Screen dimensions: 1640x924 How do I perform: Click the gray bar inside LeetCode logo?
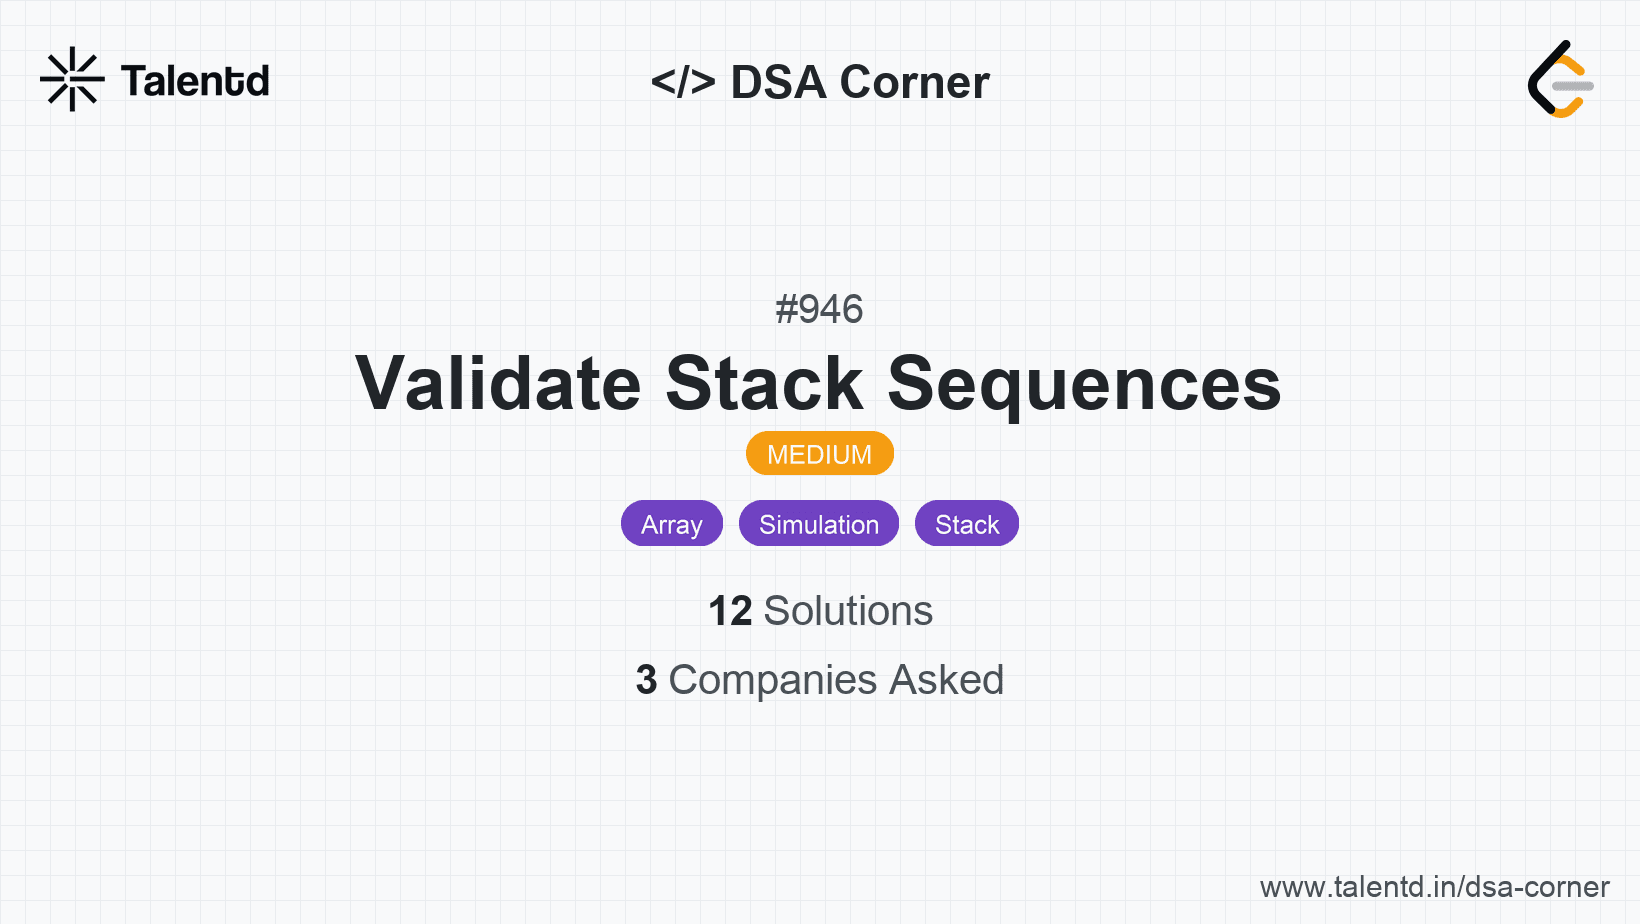click(x=1573, y=86)
